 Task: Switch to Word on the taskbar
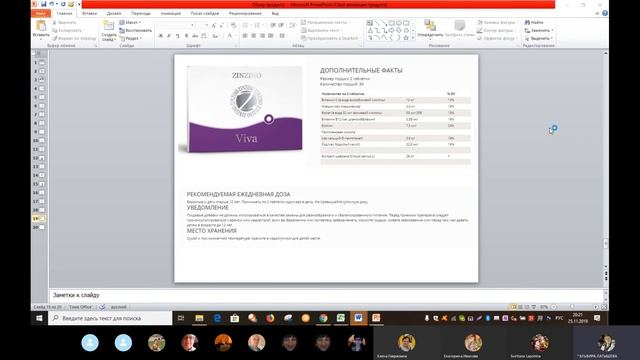point(358,318)
